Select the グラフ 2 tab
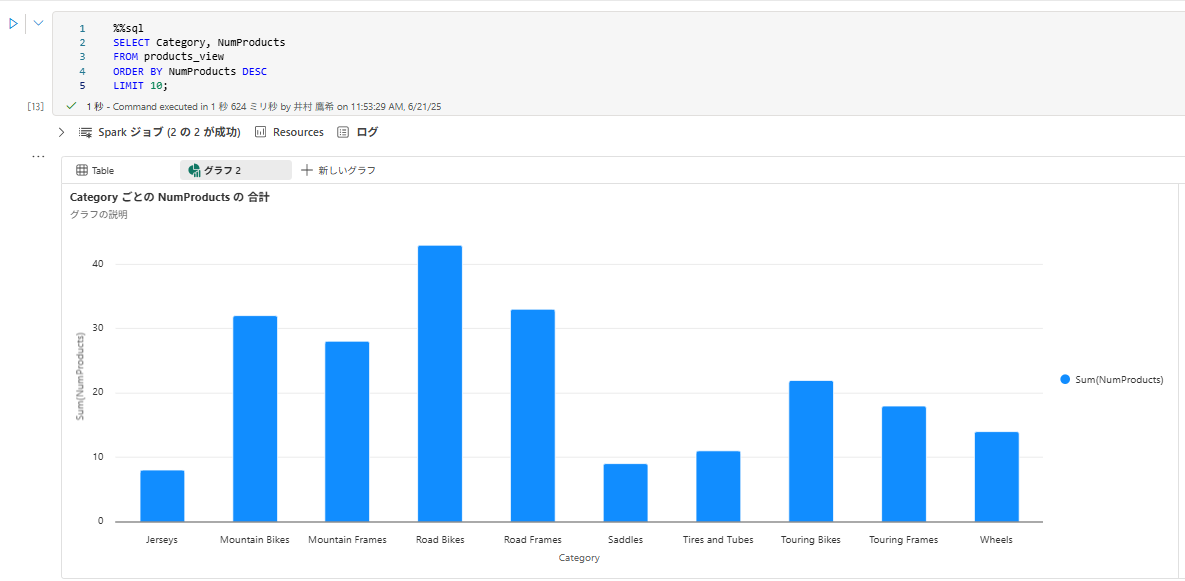The width and height of the screenshot is (1185, 581). [236, 171]
